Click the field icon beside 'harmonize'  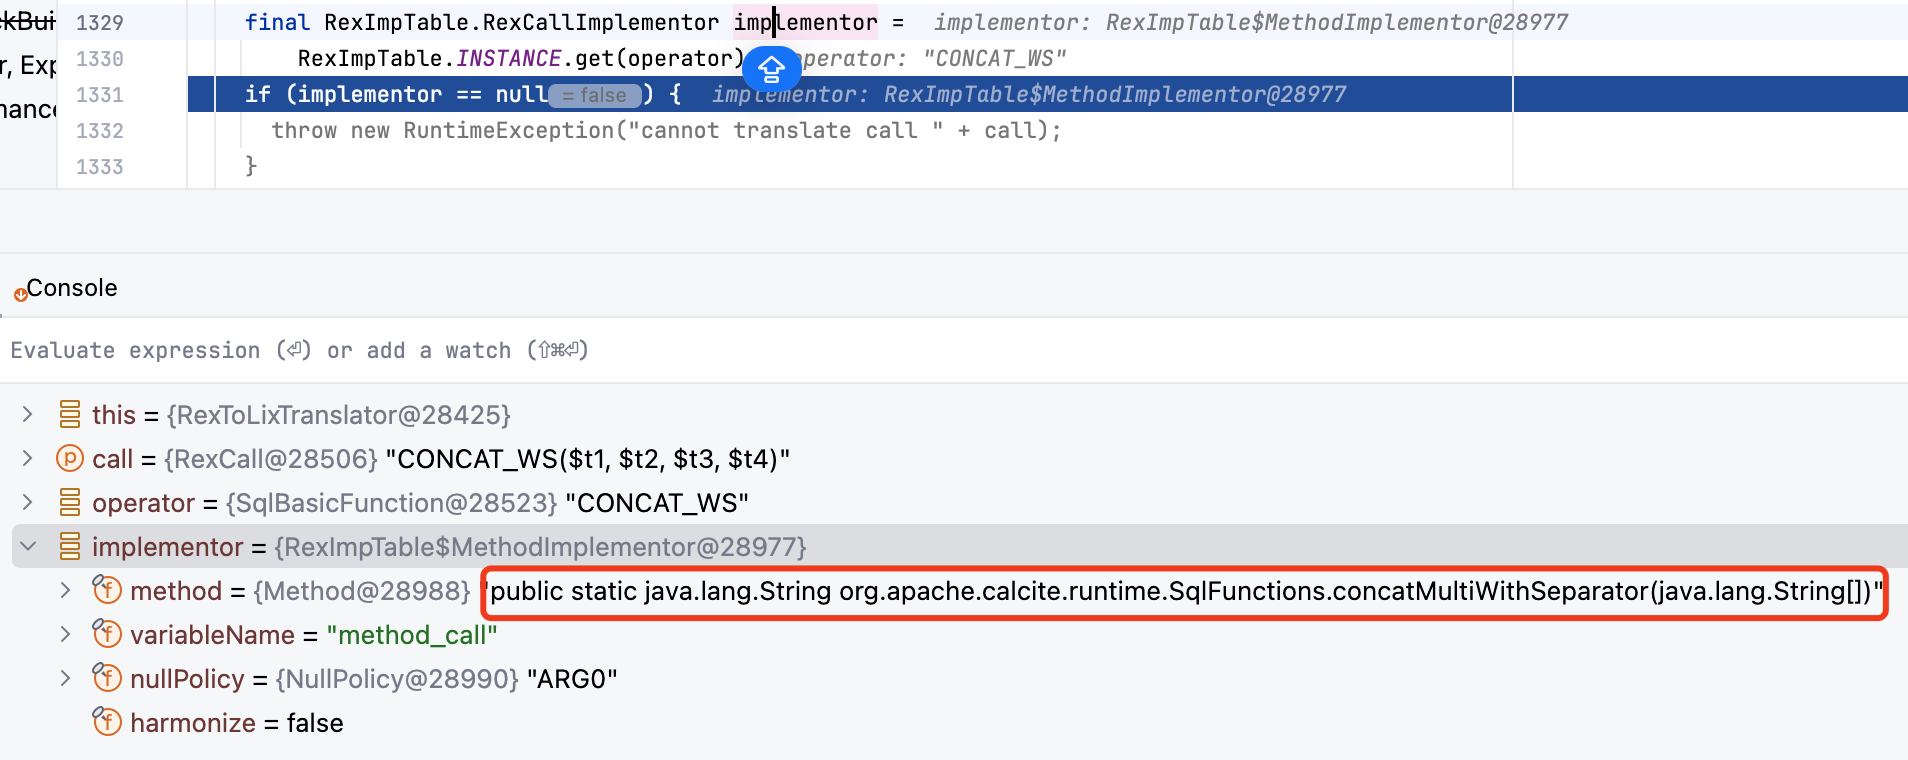[x=107, y=722]
